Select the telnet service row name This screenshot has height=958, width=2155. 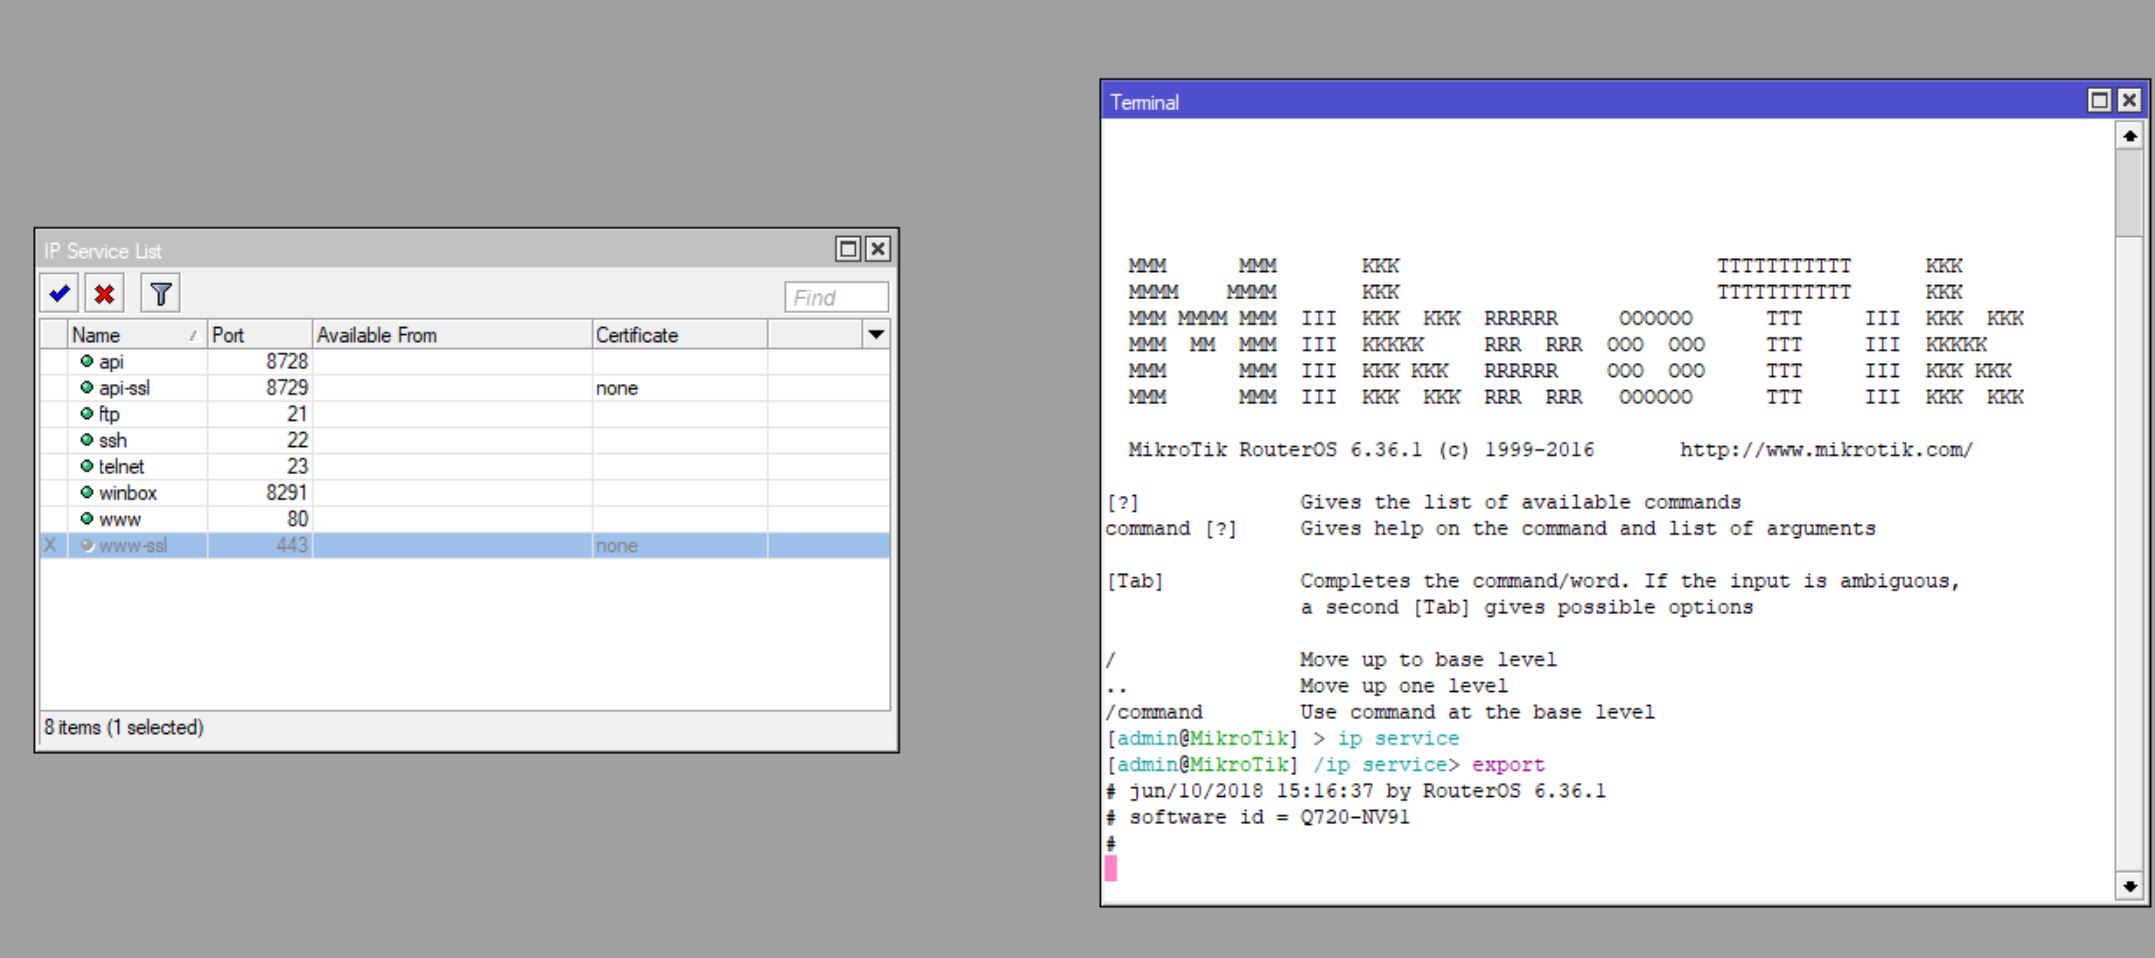(x=121, y=466)
